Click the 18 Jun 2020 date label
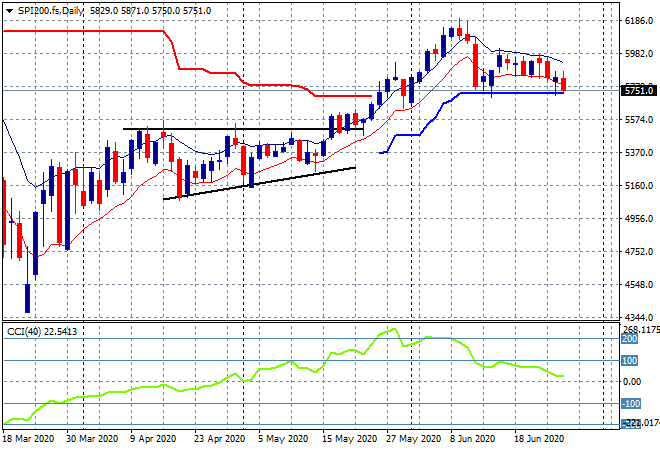Screen dimensions: 660x450 539,439
